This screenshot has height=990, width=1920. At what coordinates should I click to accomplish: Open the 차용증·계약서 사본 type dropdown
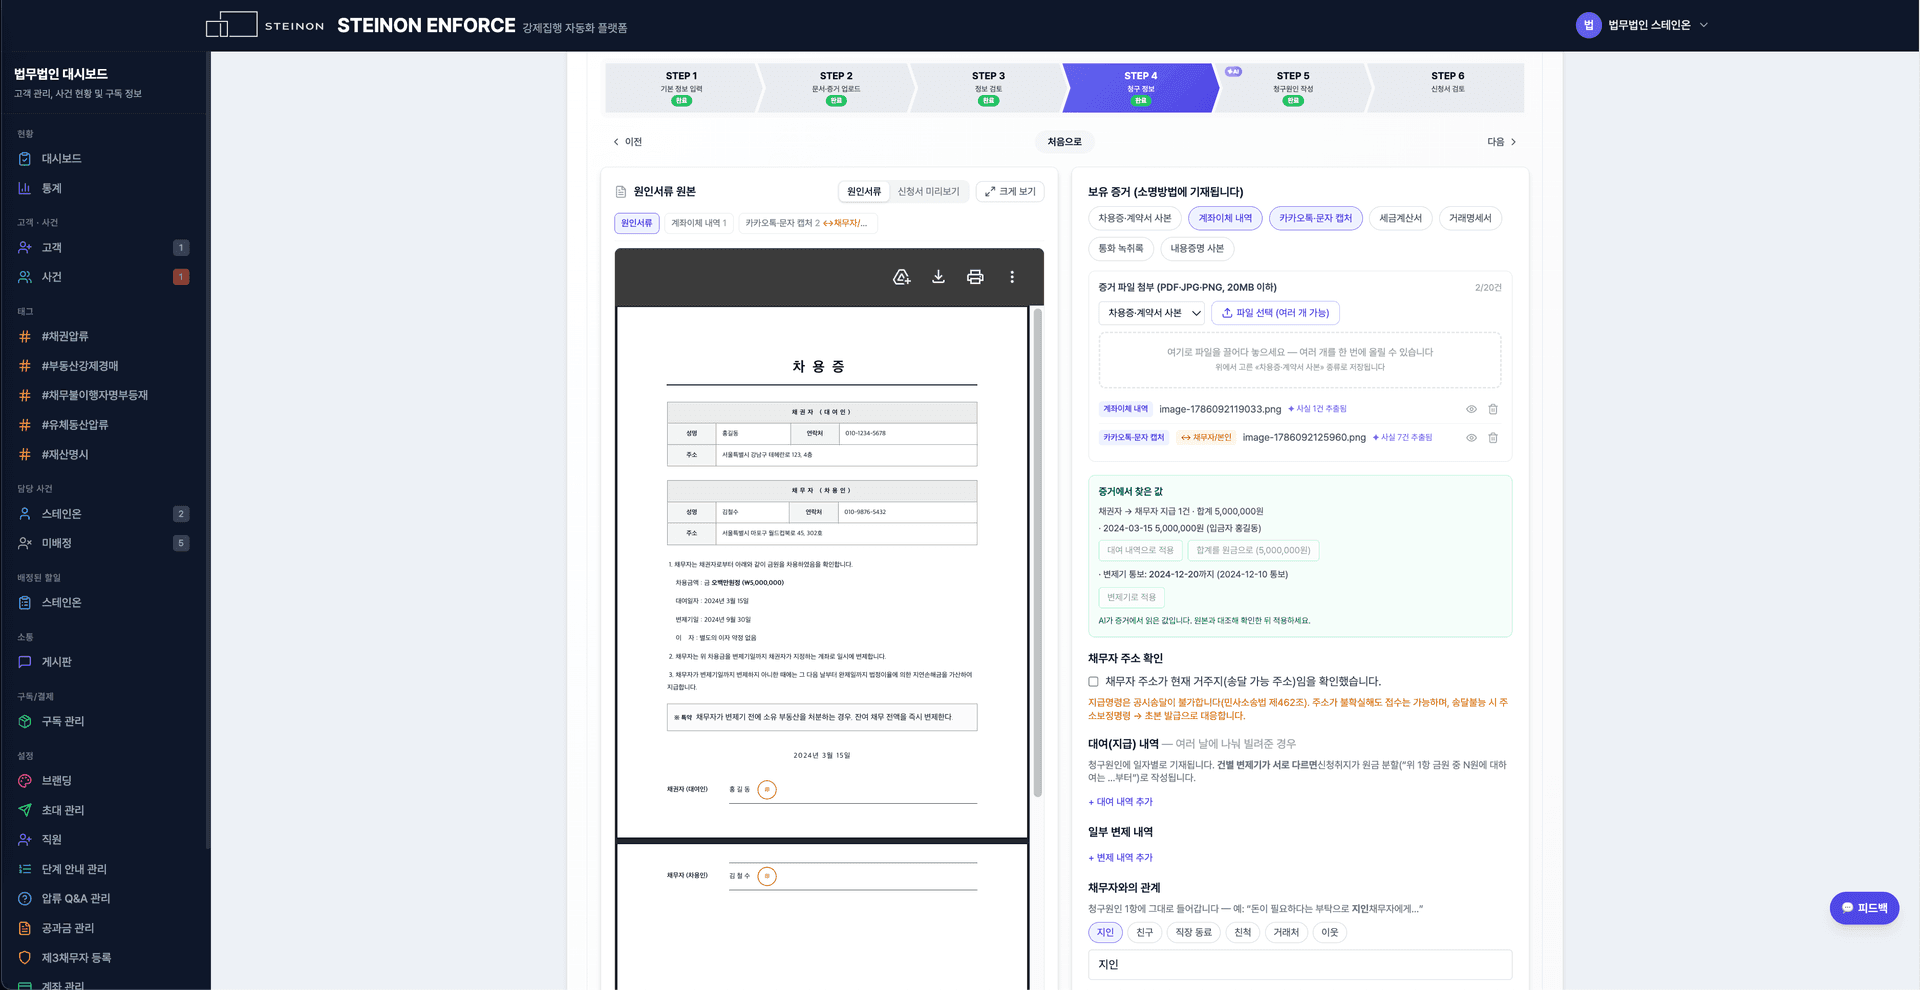point(1151,313)
